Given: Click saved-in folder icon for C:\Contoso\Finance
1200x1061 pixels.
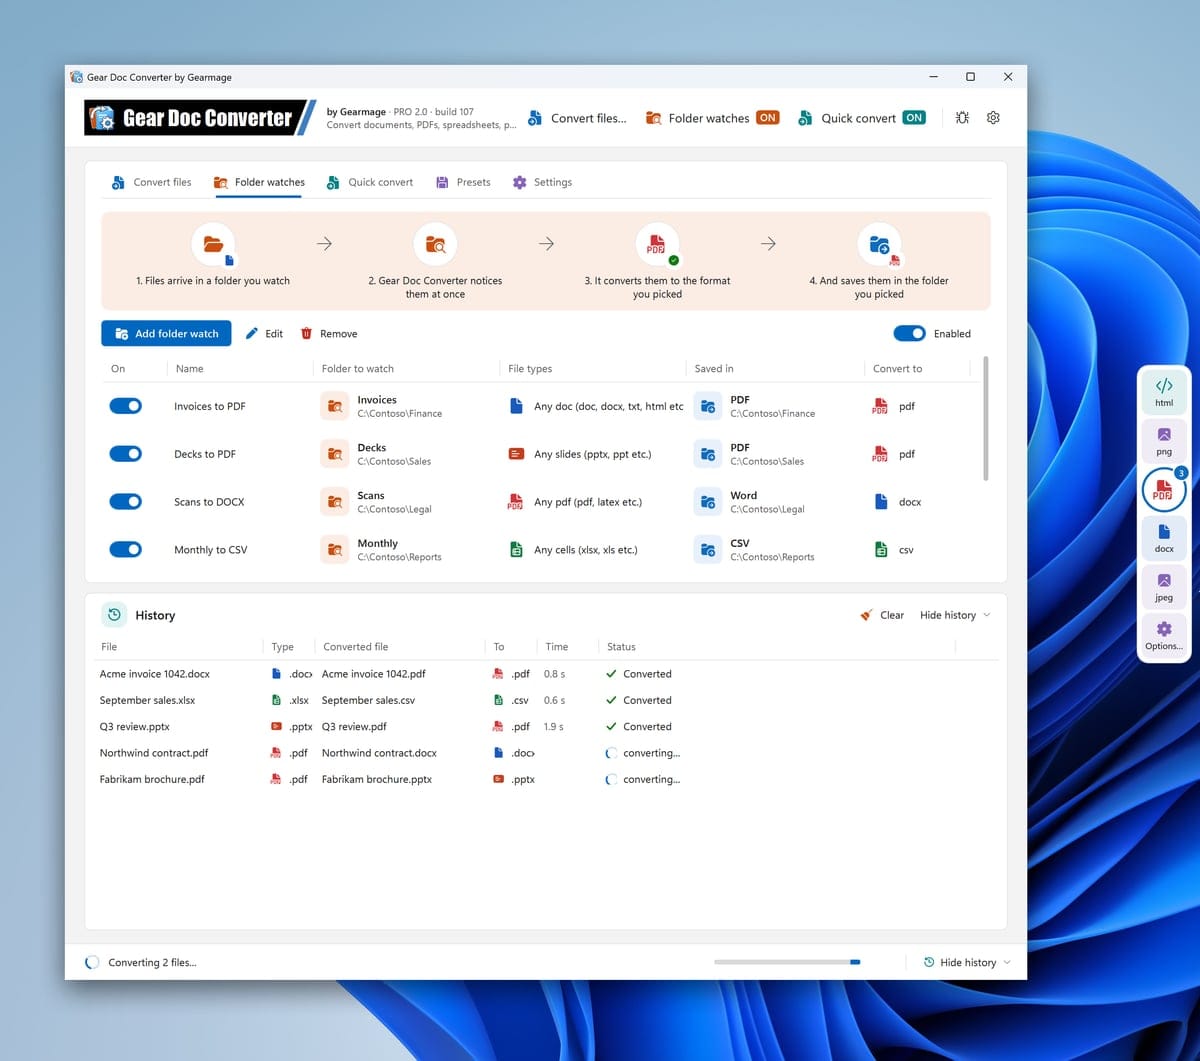Looking at the screenshot, I should 708,406.
